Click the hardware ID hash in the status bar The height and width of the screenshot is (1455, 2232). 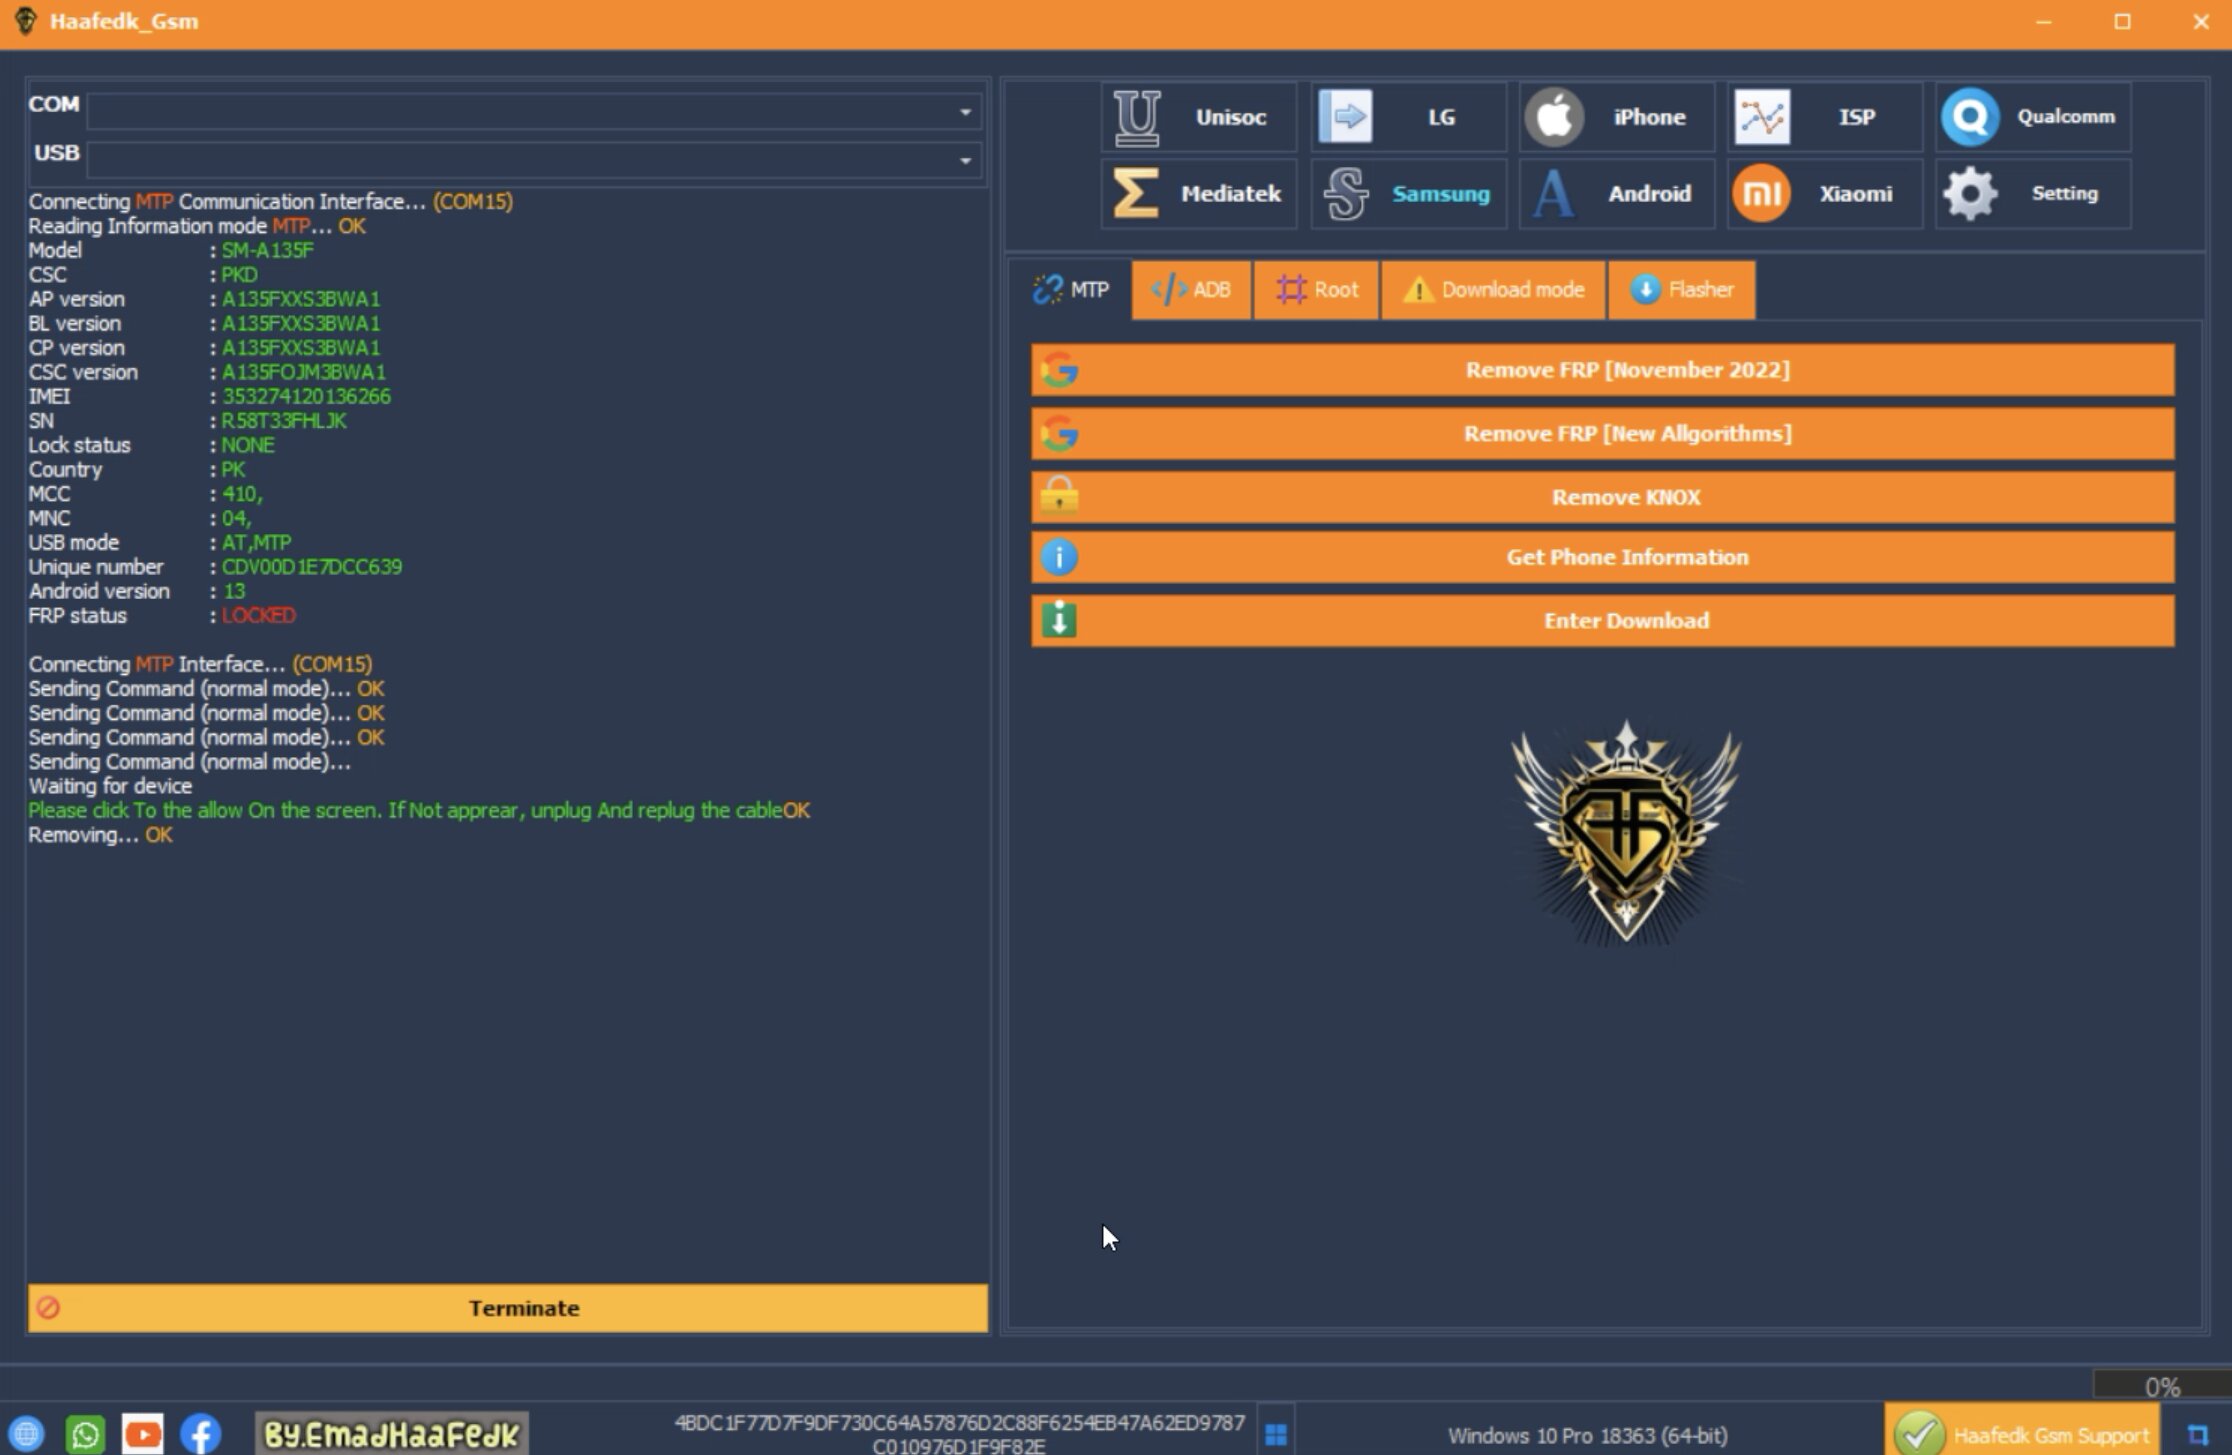click(960, 1434)
